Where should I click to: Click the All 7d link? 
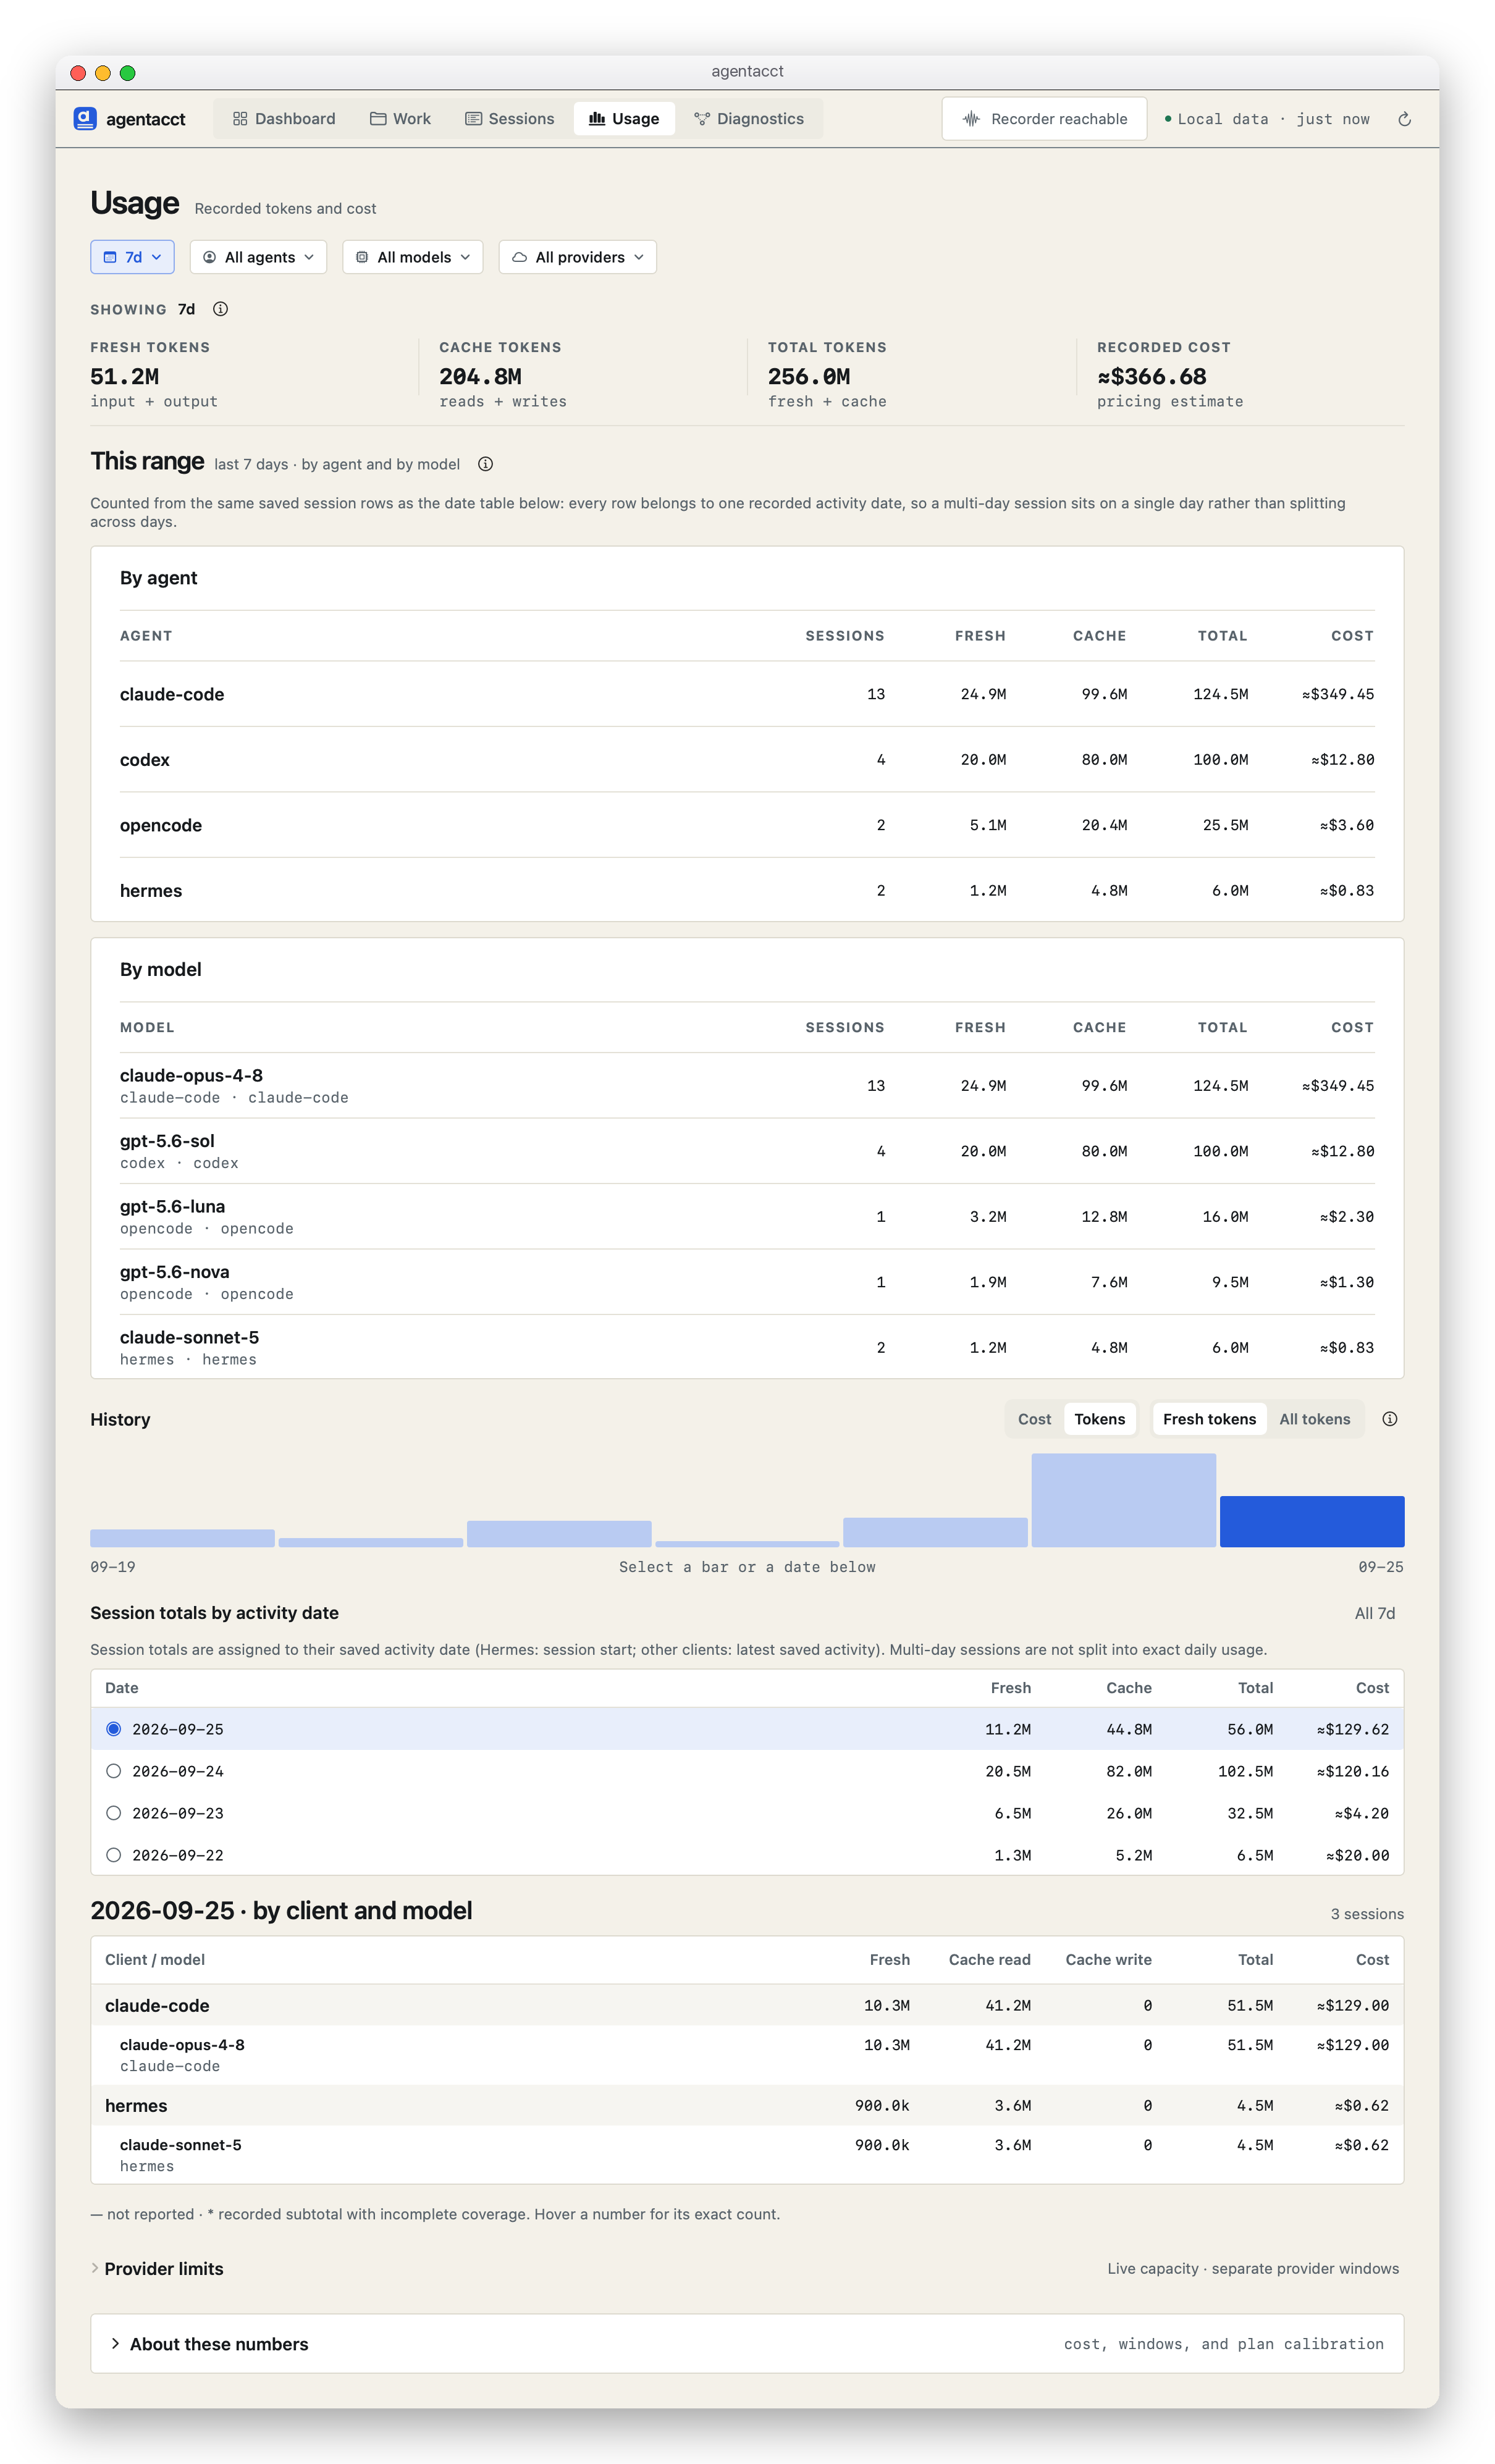[1374, 1613]
